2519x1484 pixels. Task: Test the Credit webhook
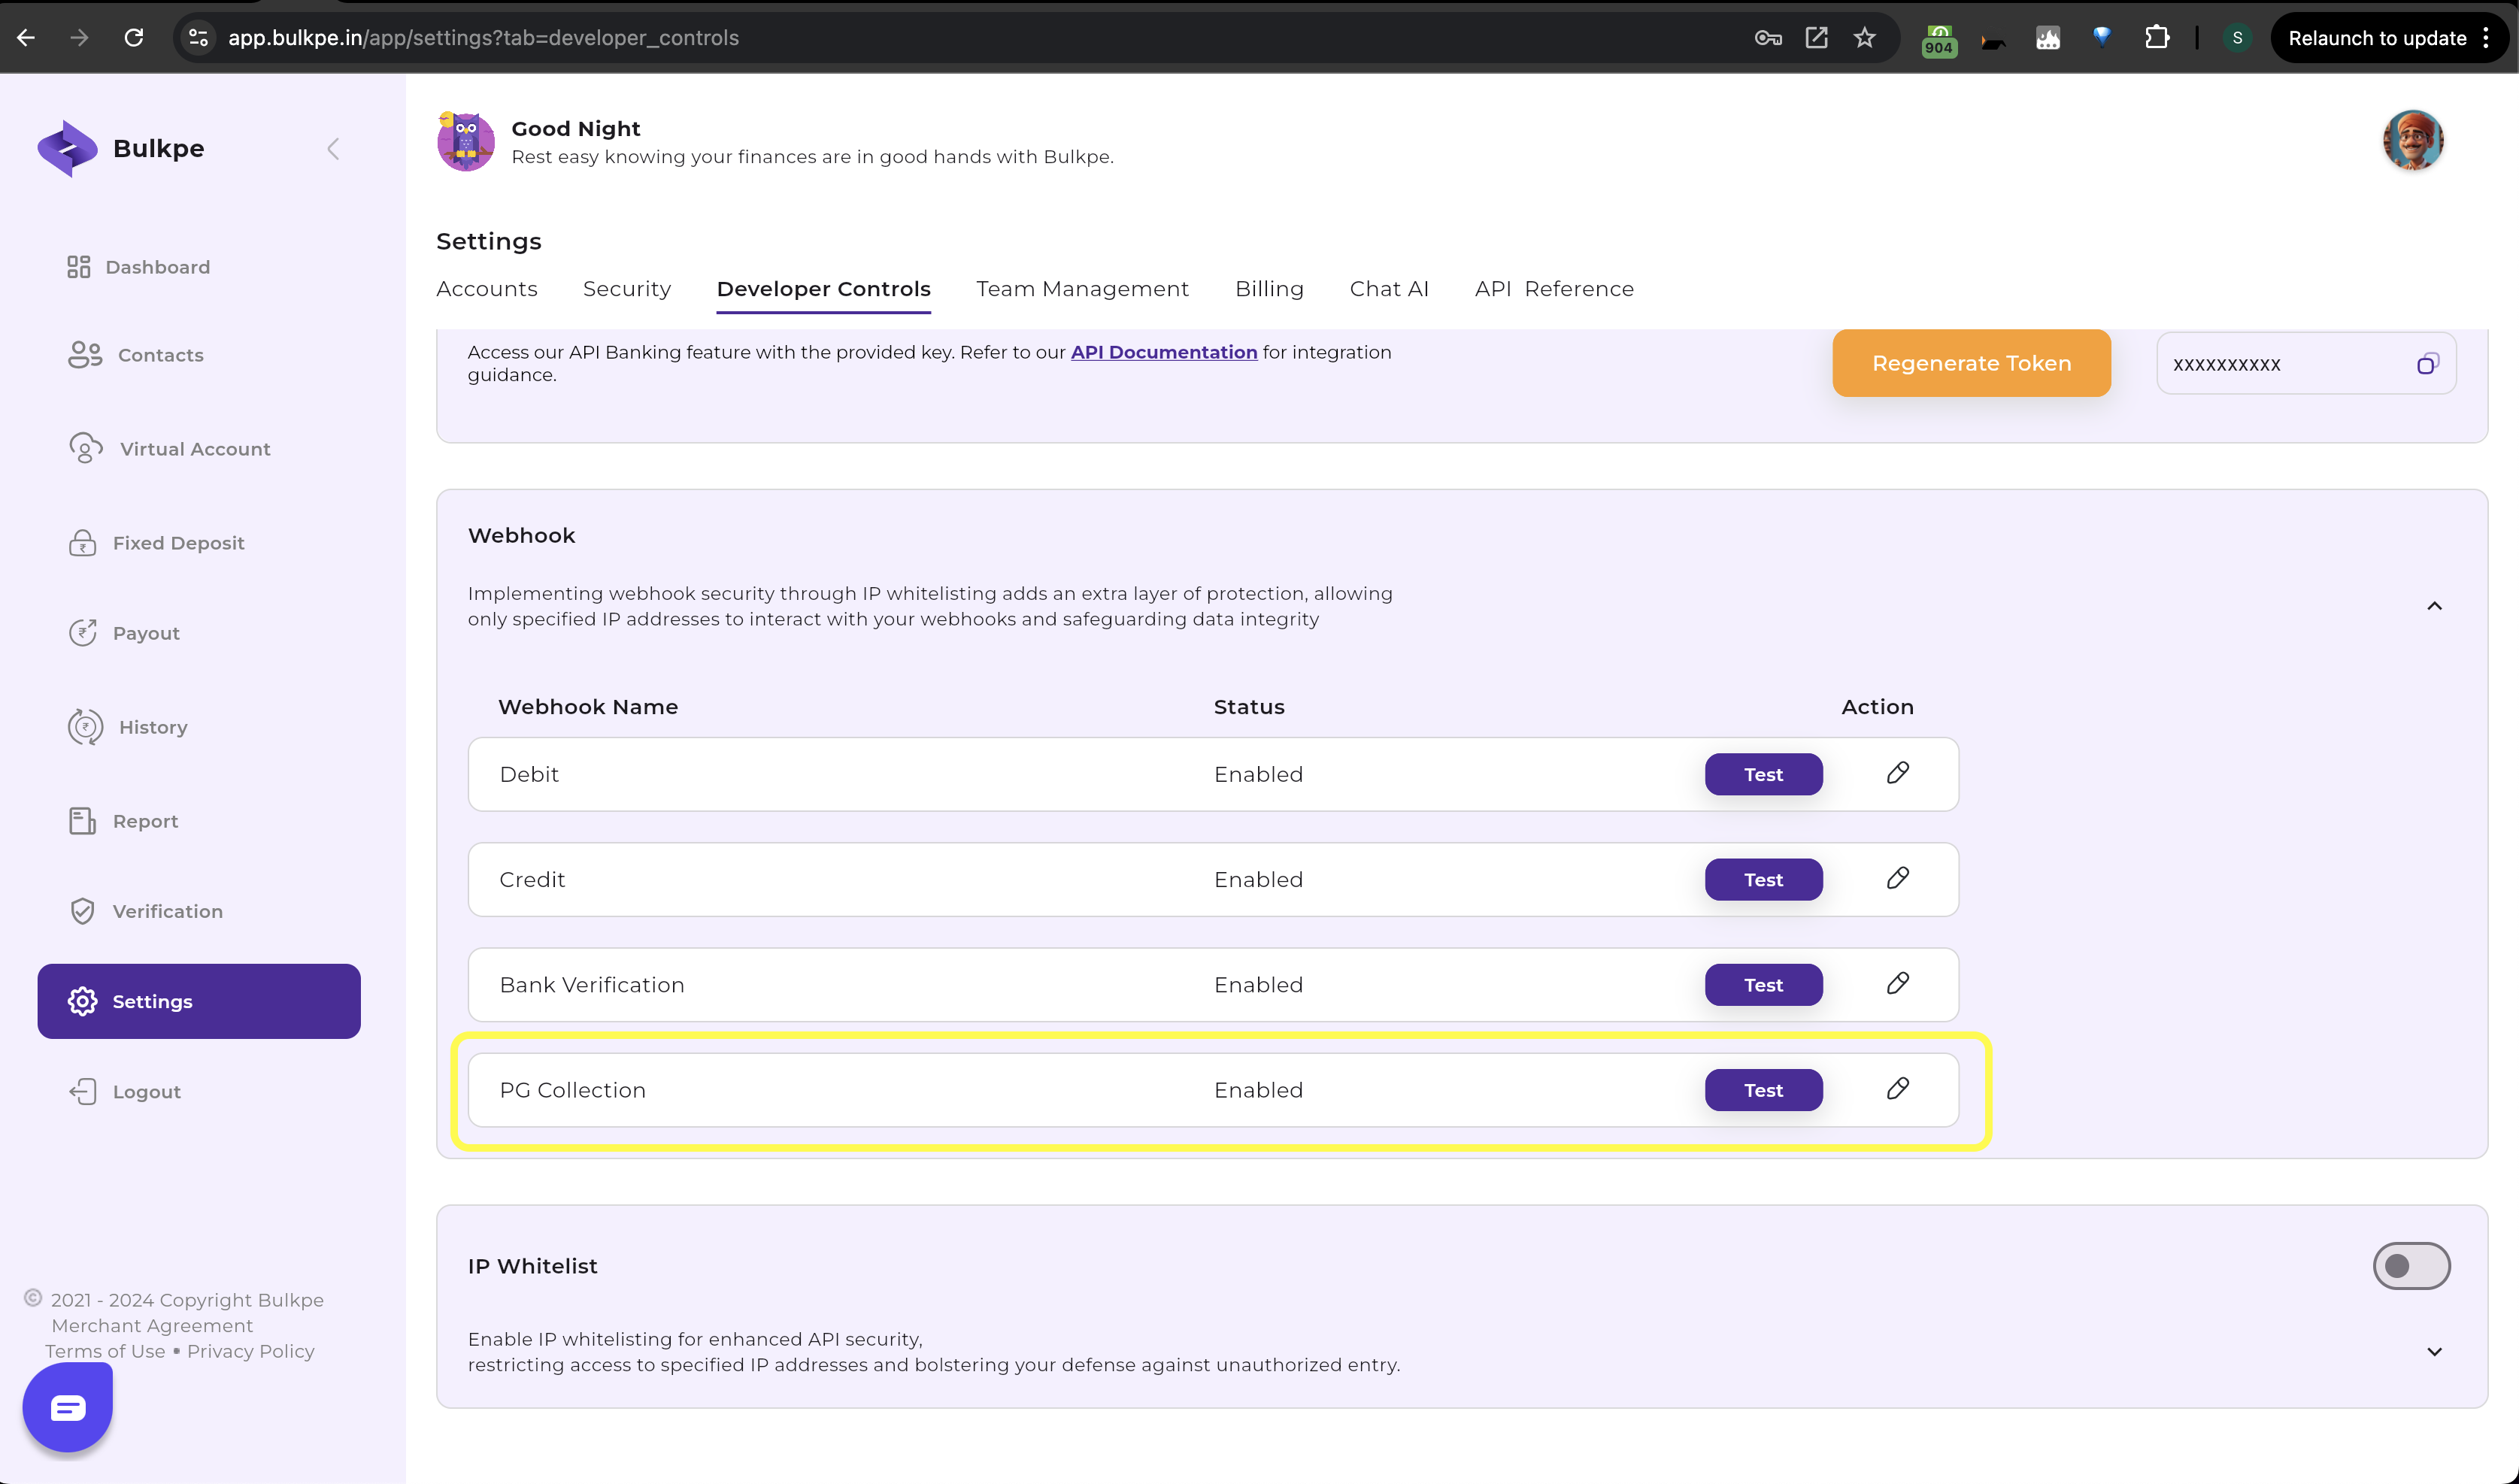(x=1763, y=879)
